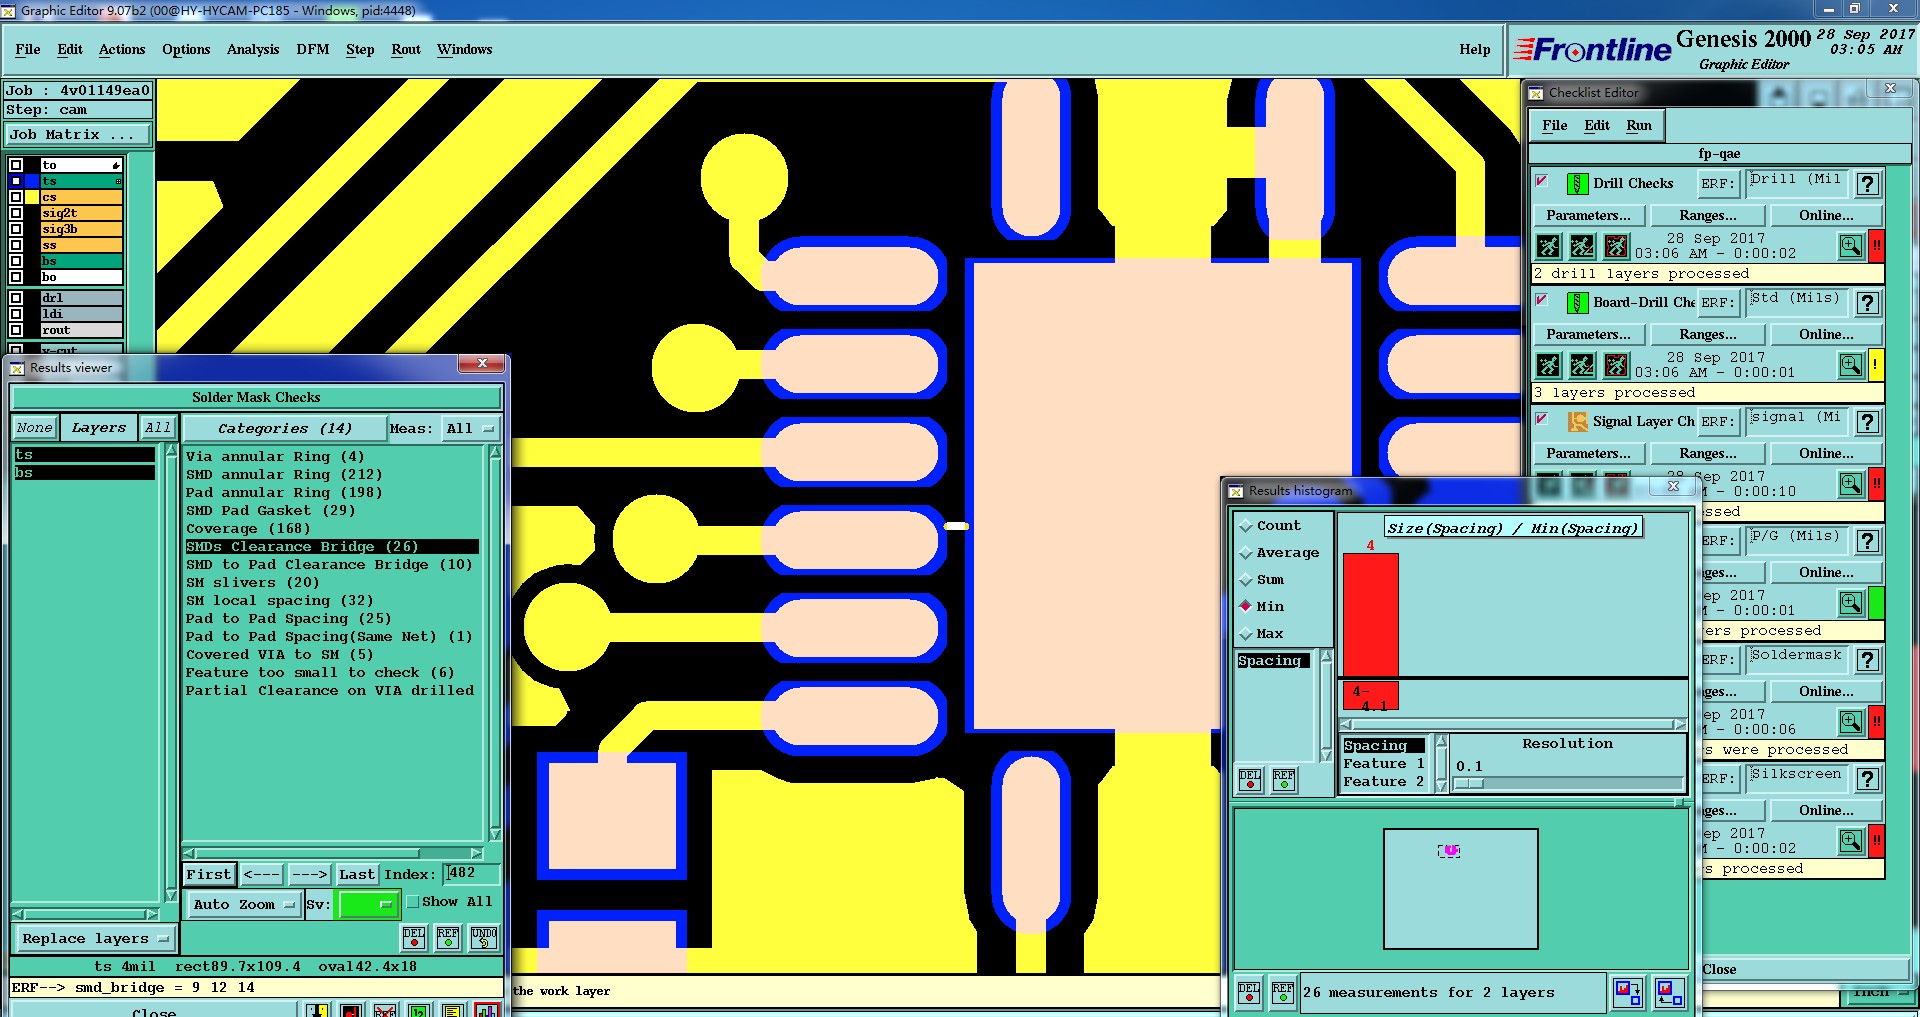Click red alert indicator for Drill Checks

coord(1877,246)
